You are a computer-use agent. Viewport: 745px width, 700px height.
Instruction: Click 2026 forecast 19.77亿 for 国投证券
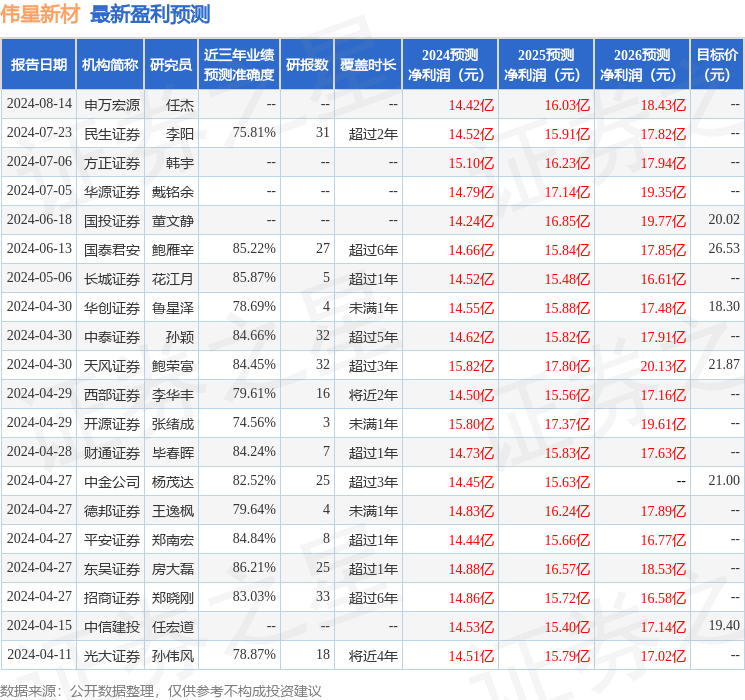pyautogui.click(x=663, y=221)
